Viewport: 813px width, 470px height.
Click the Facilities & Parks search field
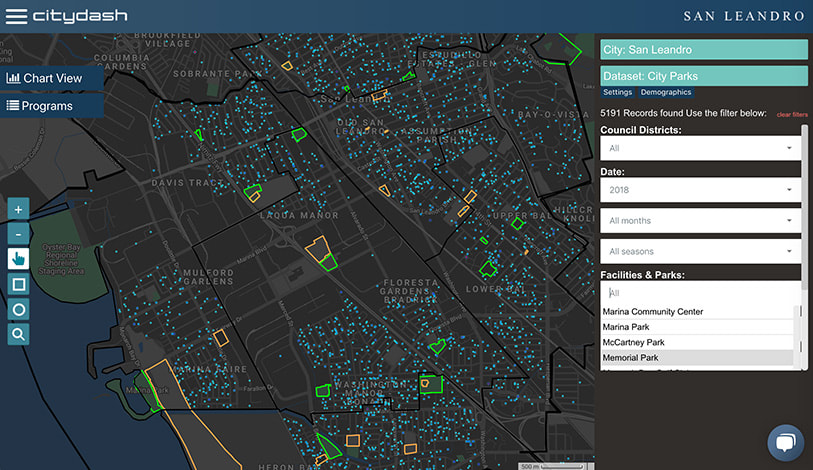pyautogui.click(x=698, y=293)
